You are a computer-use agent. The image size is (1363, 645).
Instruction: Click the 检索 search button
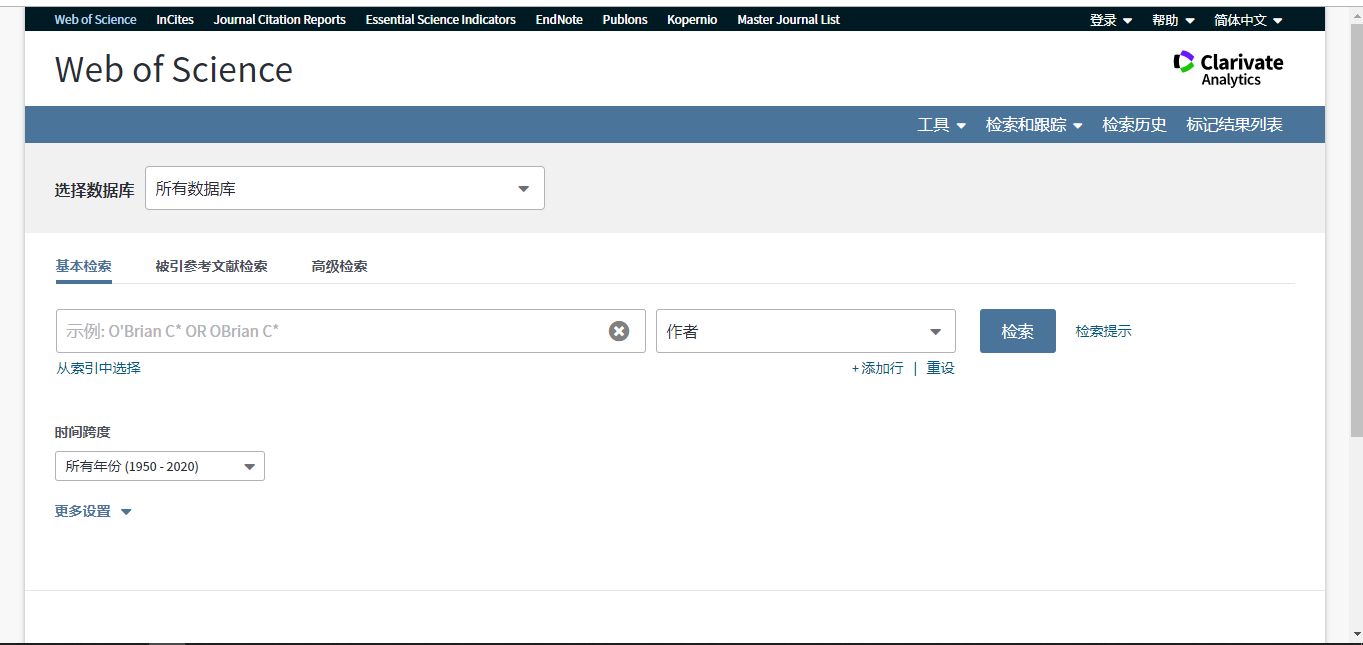(1017, 331)
